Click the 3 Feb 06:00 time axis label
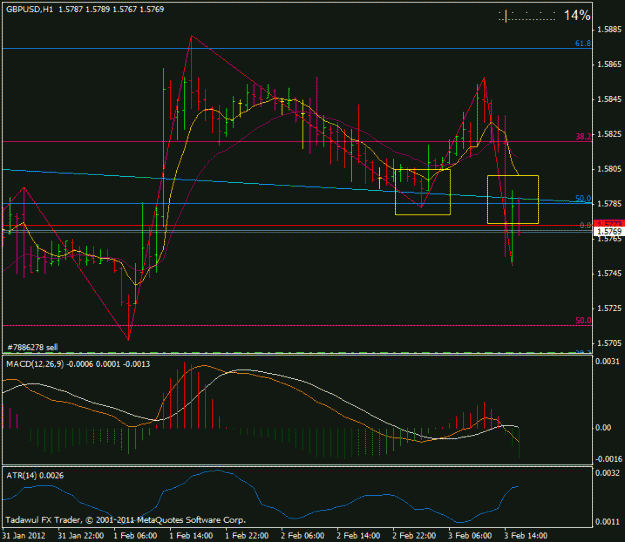The width and height of the screenshot is (625, 542). coord(470,536)
